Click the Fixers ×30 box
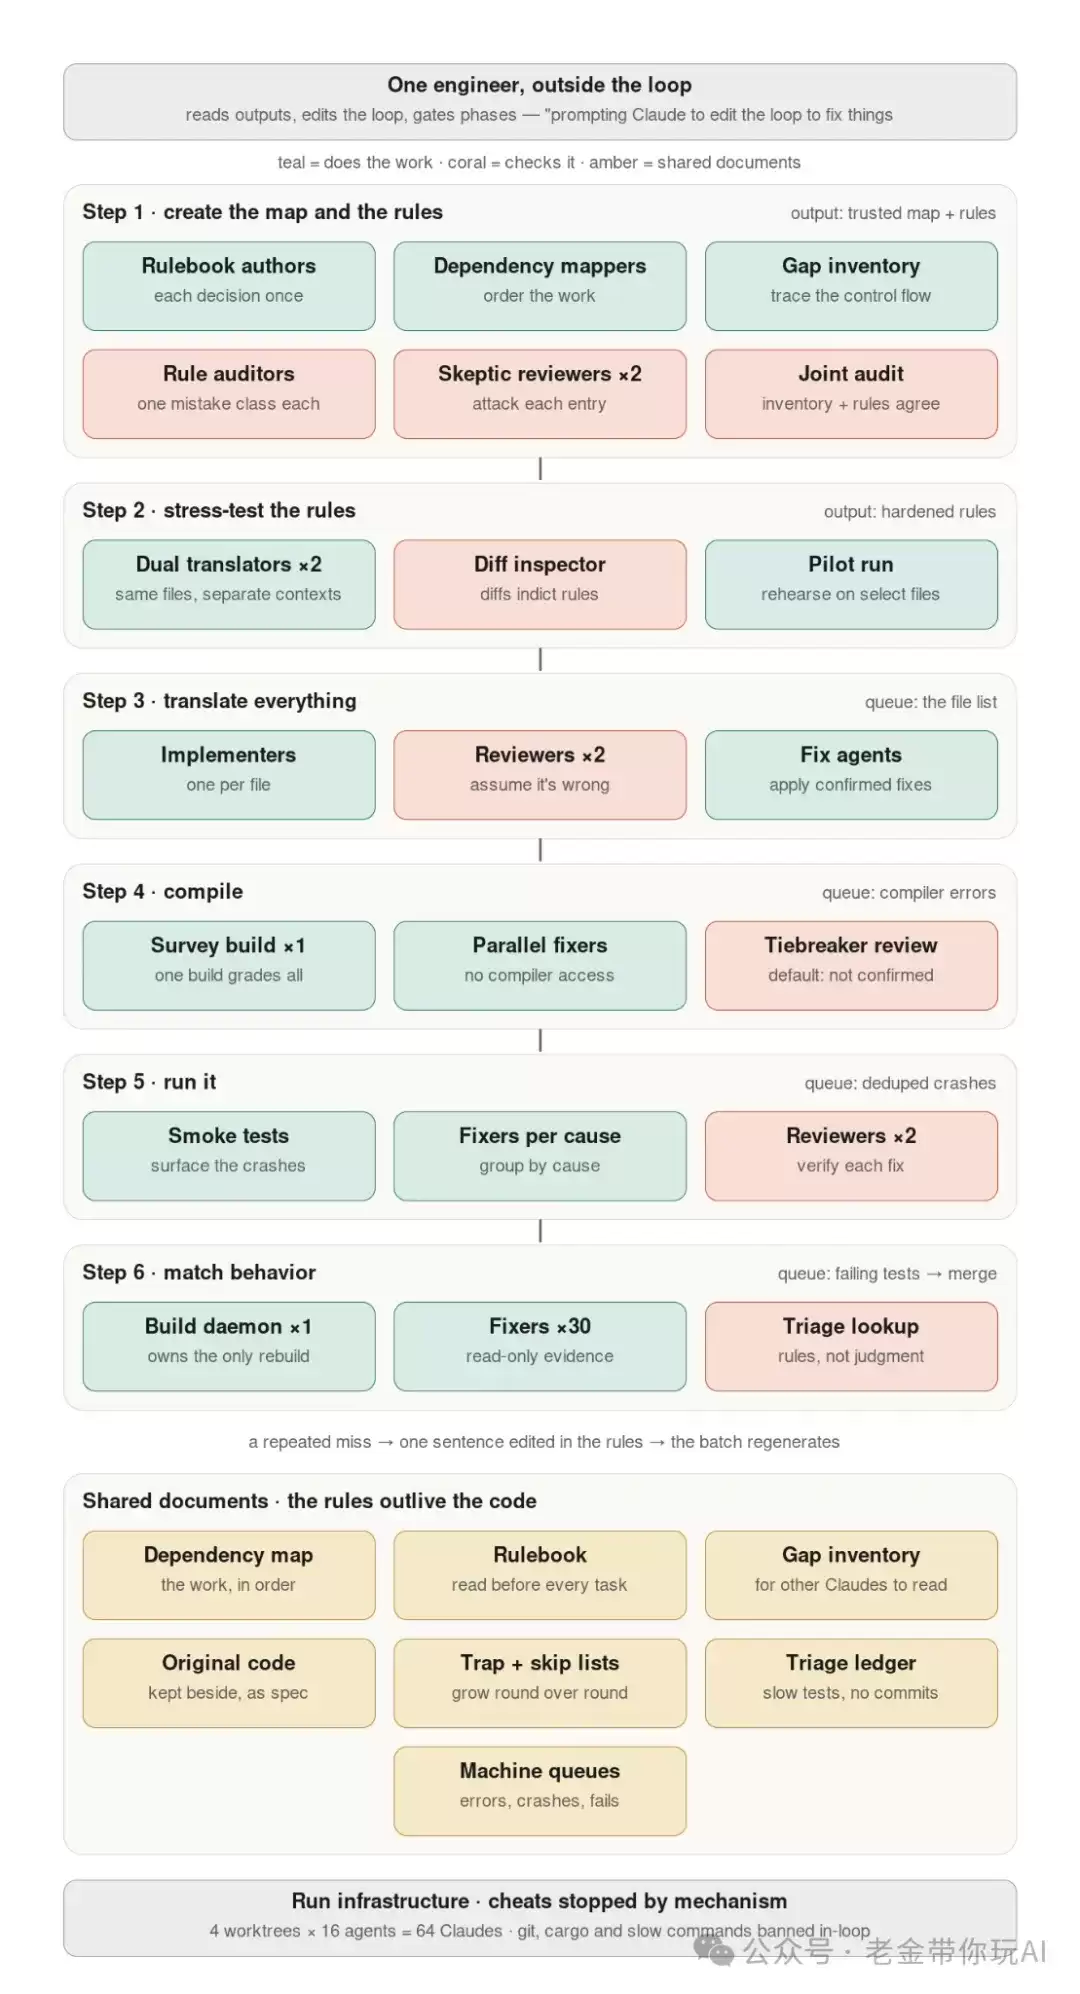Screen dimensions: 1080x1994 click(x=540, y=1347)
